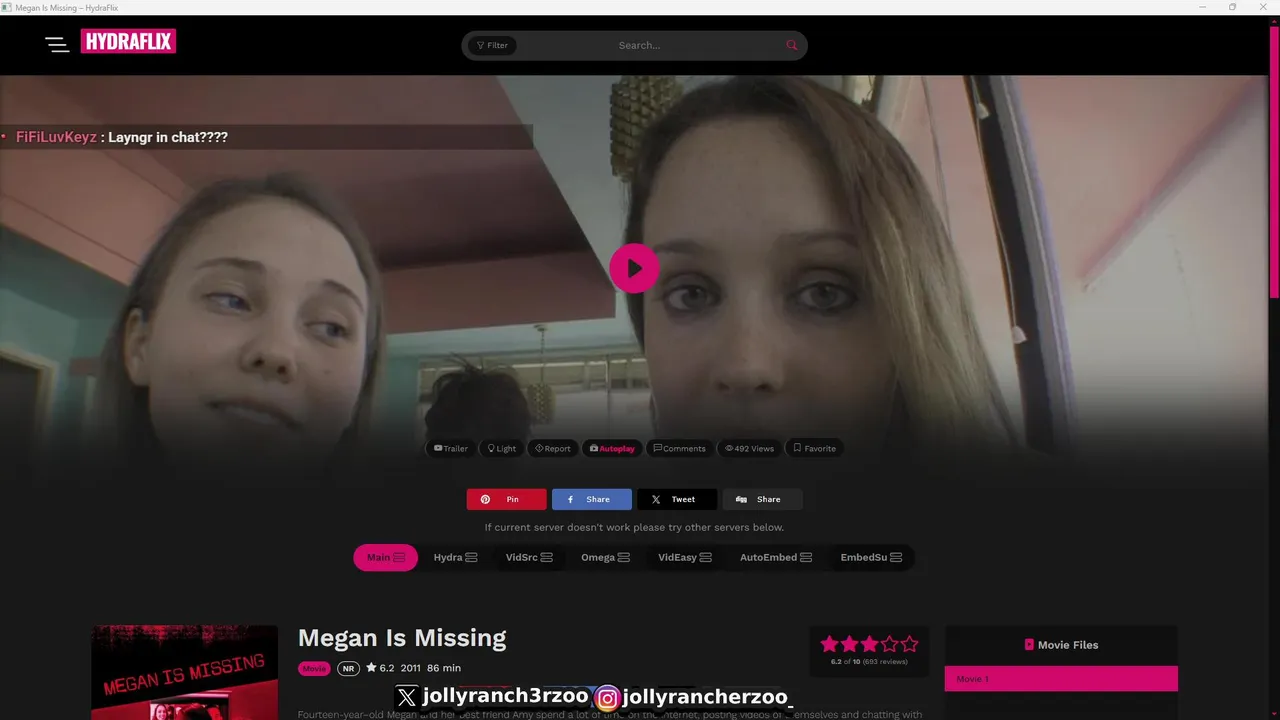1280x720 pixels.
Task: Toggle the Light mode for player
Action: 502,448
